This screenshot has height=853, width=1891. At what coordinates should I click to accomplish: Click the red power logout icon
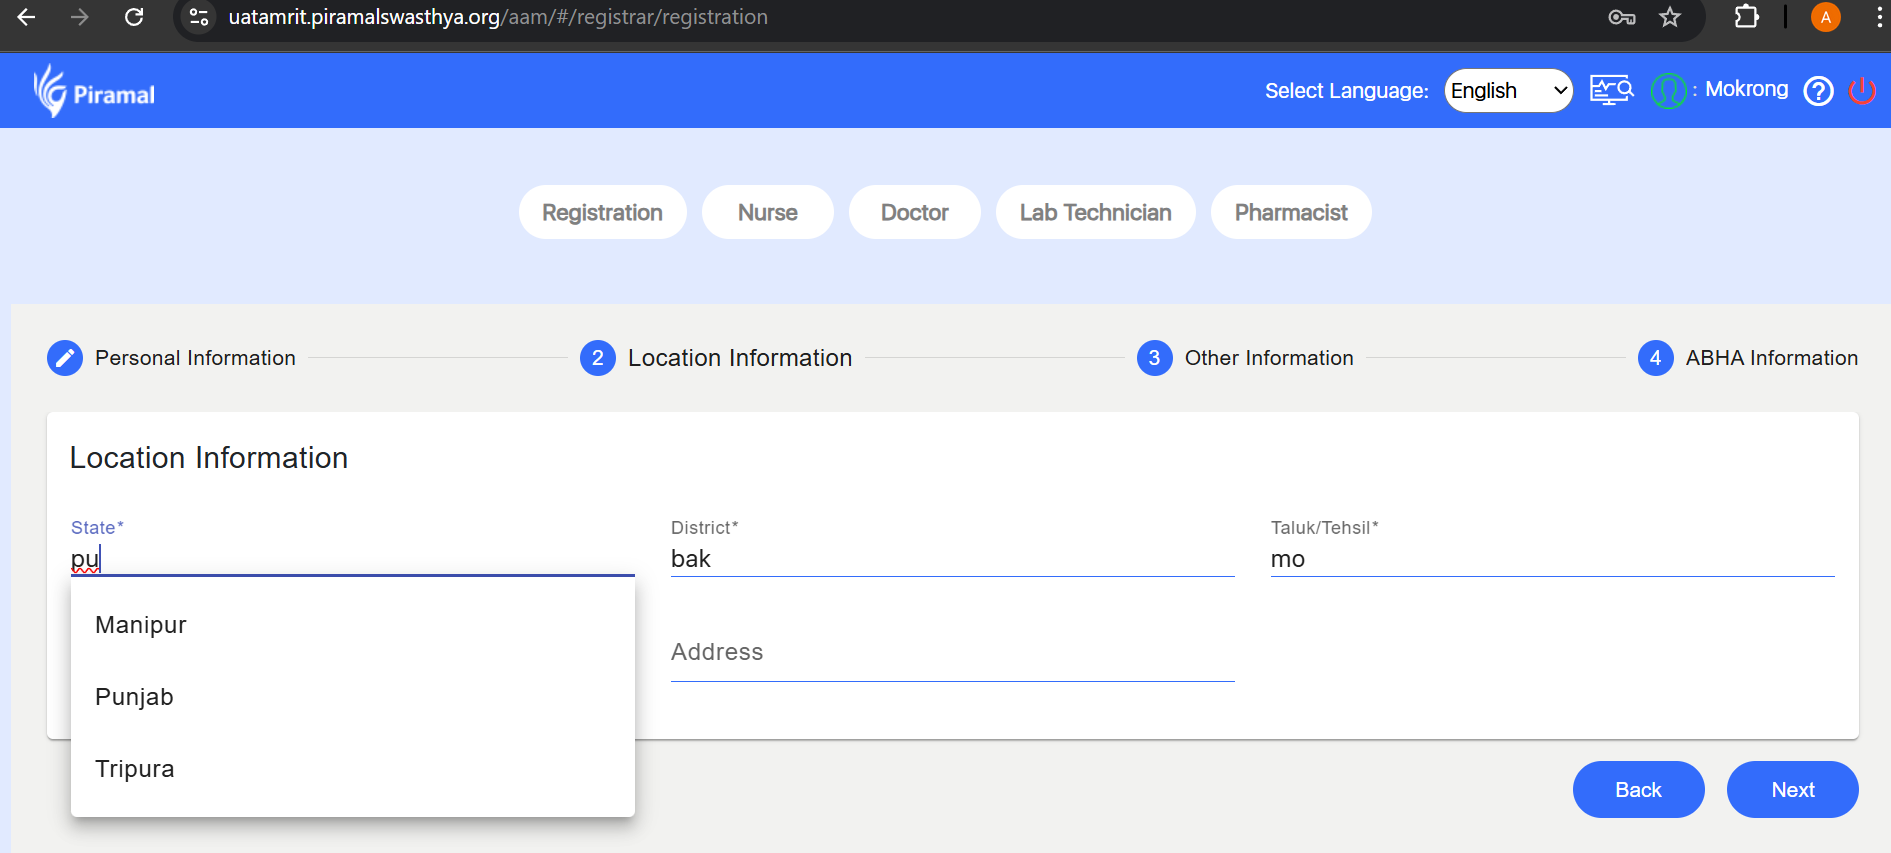[1862, 91]
